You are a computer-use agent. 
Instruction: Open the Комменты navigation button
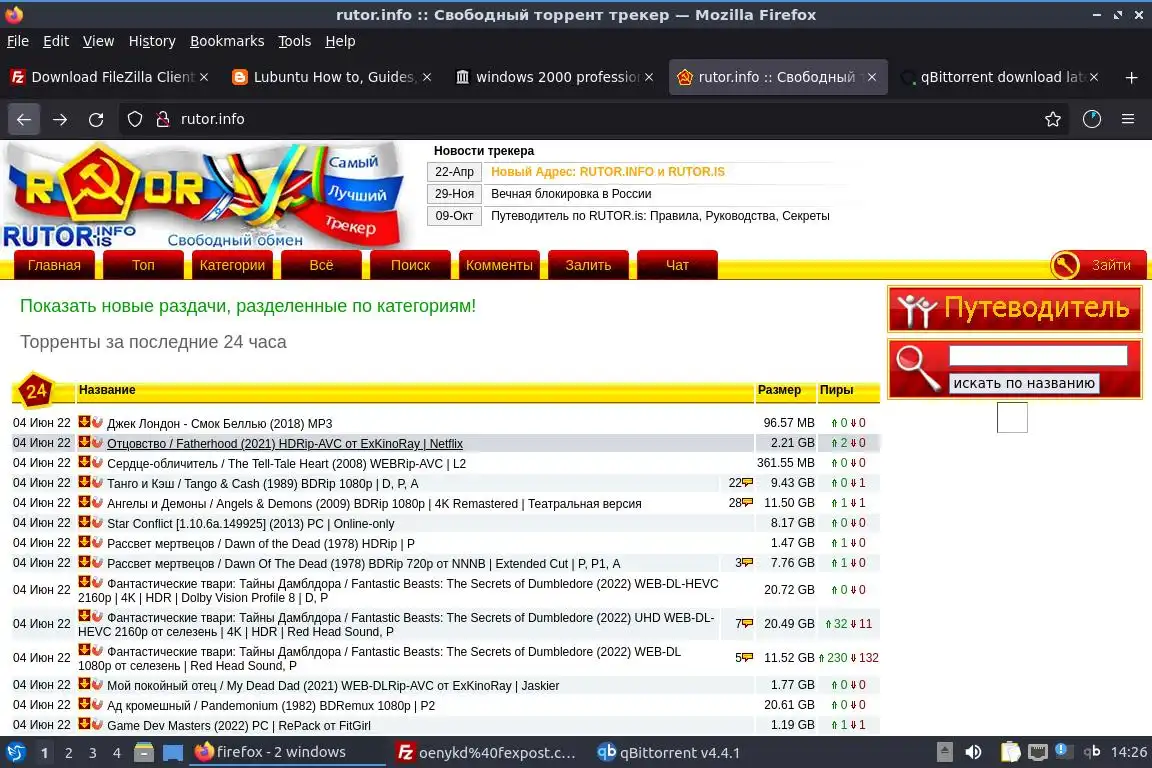(x=500, y=265)
